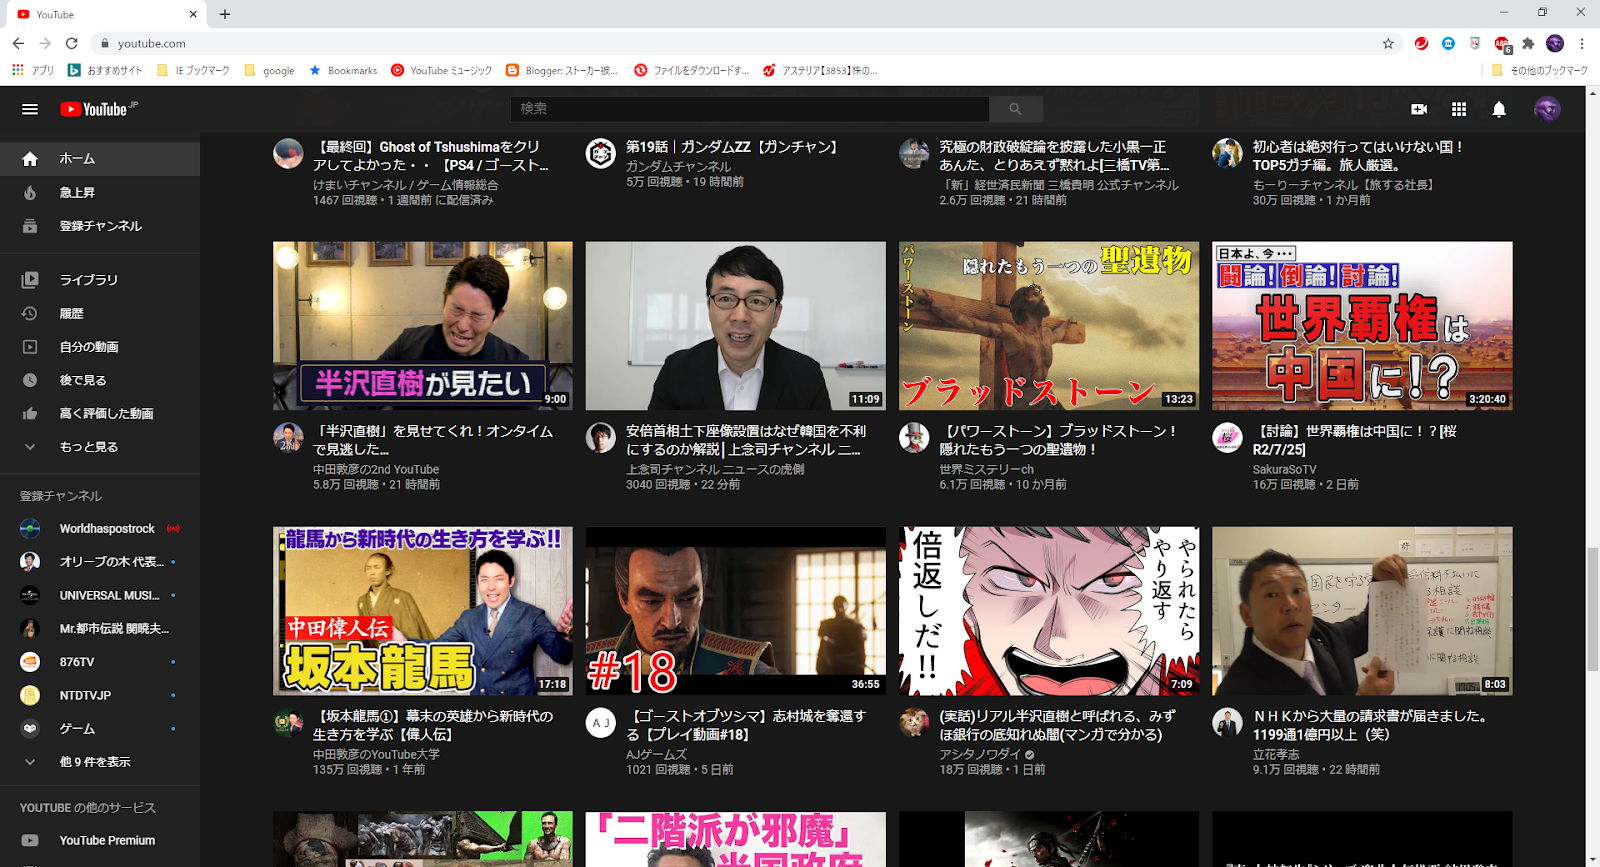Viewport: 1600px width, 867px height.
Task: Open the 世界ミステリーch channel avatar
Action: click(x=914, y=438)
